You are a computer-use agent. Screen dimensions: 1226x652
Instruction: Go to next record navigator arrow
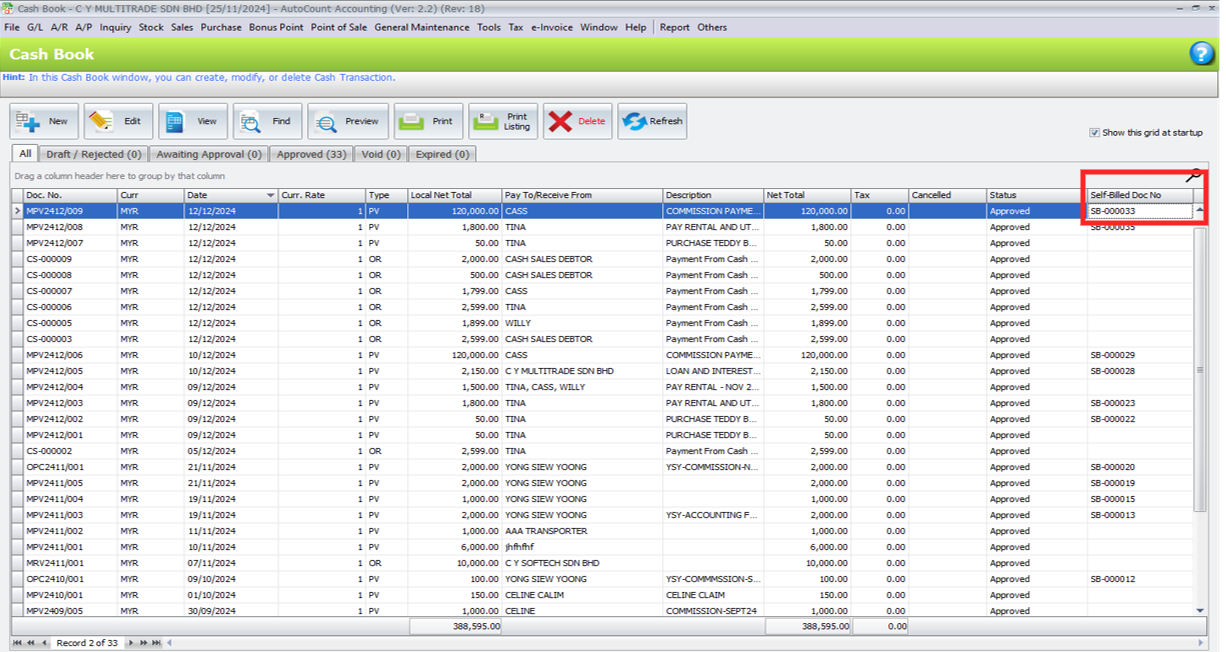[133, 642]
